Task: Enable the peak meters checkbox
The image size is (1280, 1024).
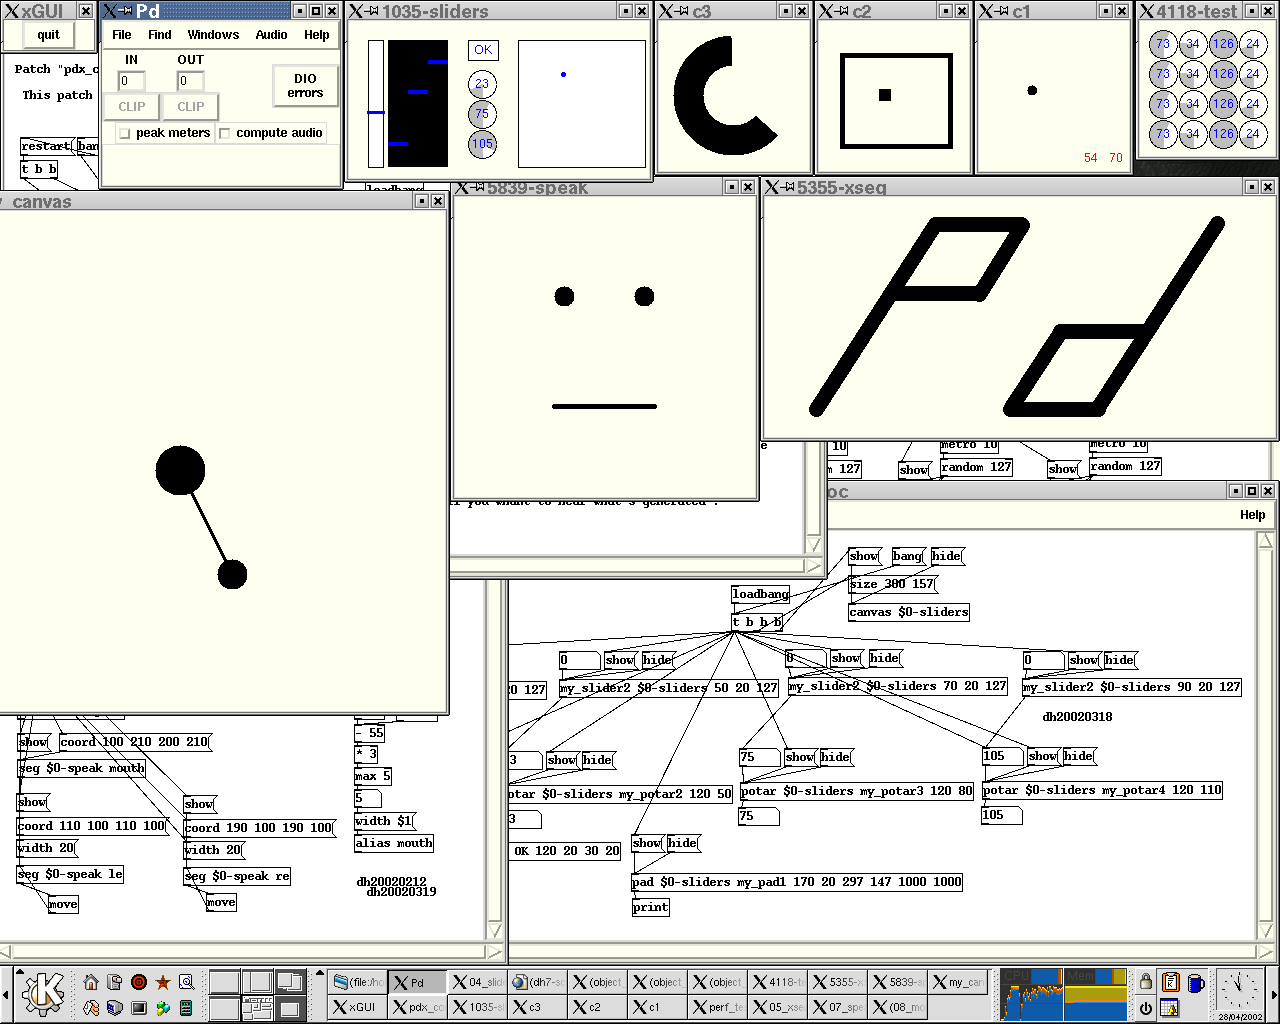Action: [x=125, y=133]
